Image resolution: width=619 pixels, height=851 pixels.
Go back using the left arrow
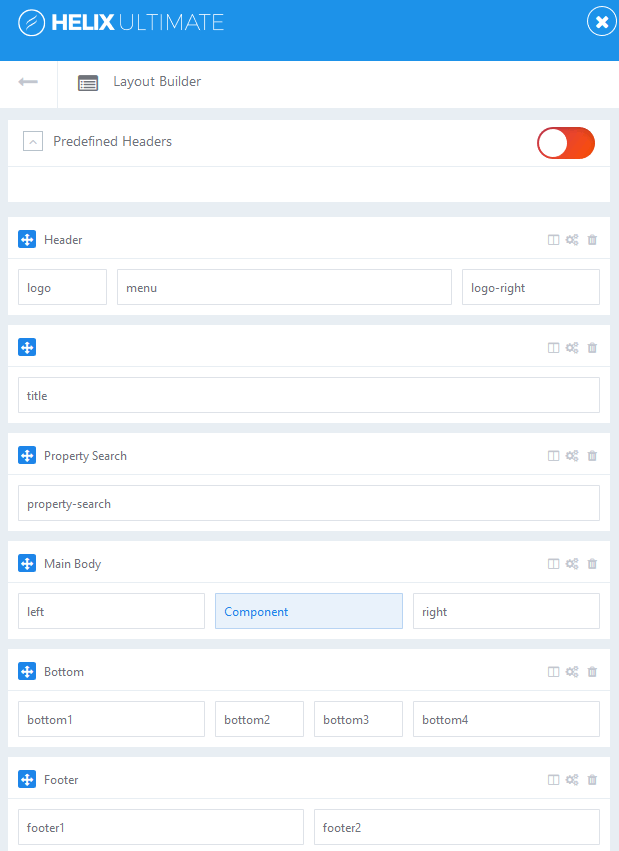pyautogui.click(x=28, y=82)
